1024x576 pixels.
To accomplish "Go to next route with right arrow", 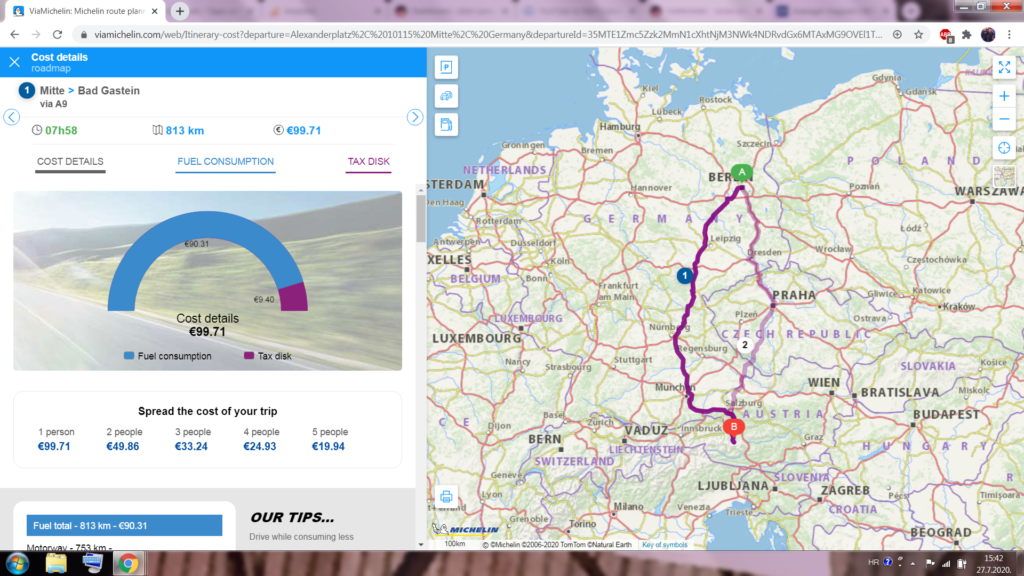I will click(x=415, y=117).
